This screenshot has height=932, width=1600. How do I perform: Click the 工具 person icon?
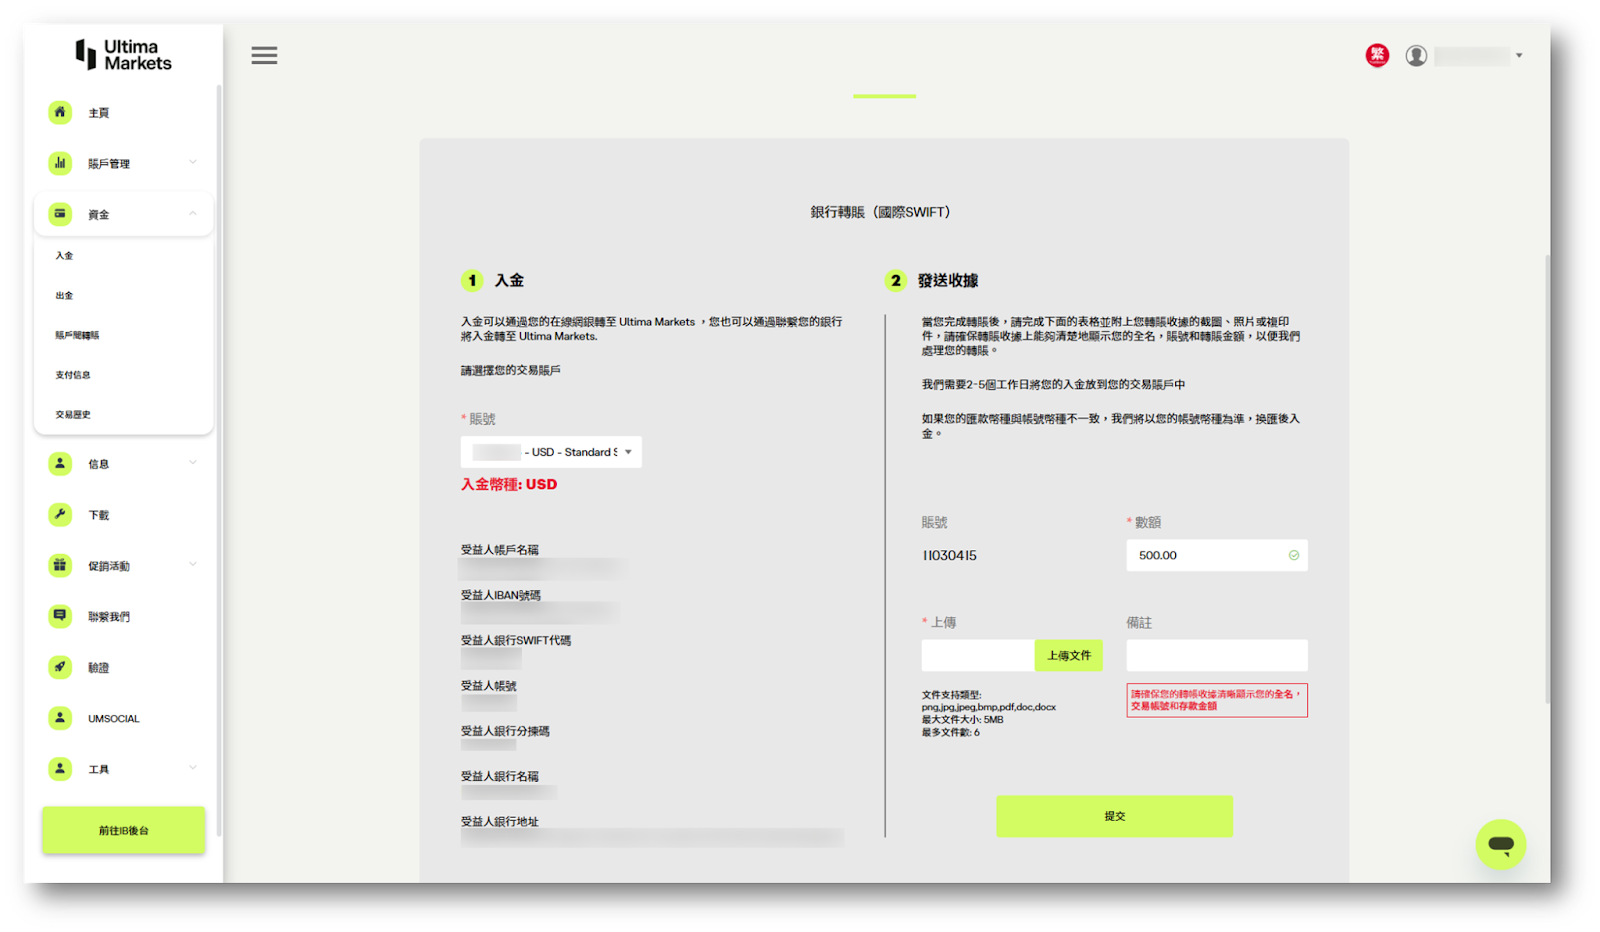(x=60, y=769)
